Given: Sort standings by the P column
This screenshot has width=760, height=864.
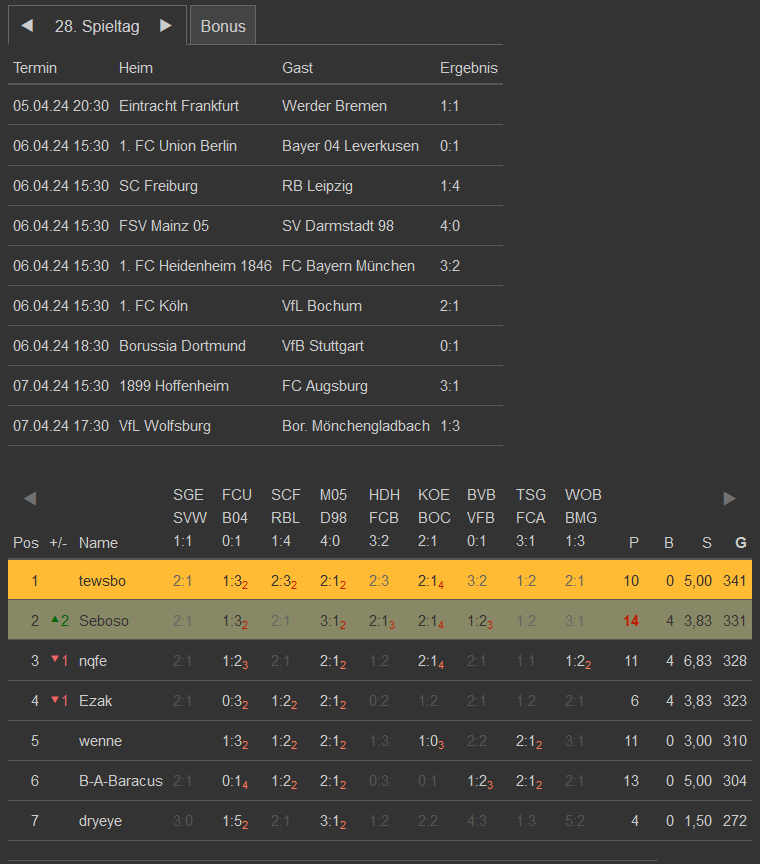Looking at the screenshot, I should 633,543.
